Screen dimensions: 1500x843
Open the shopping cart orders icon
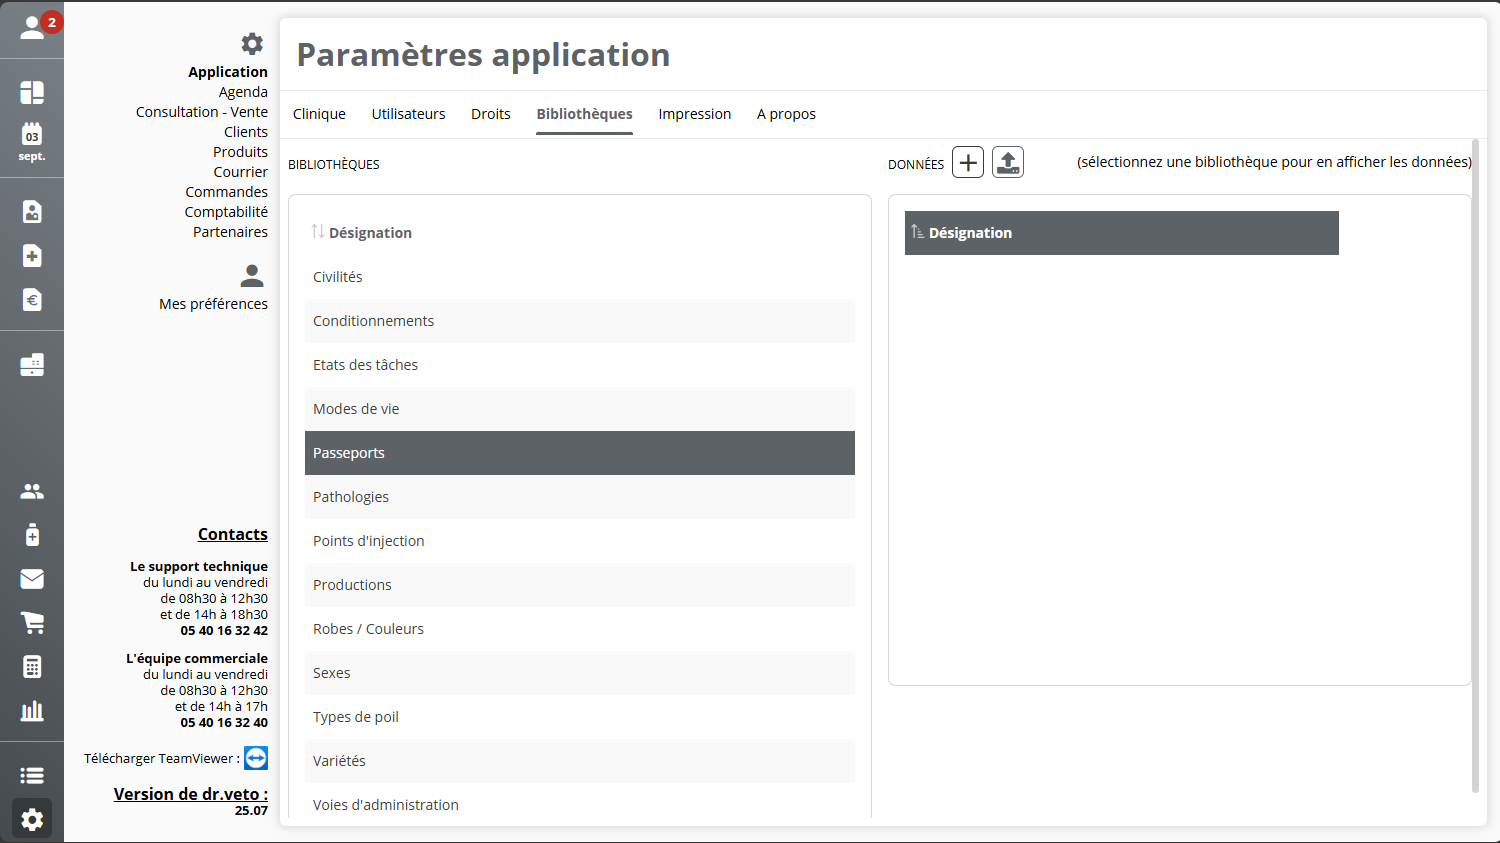coord(32,623)
